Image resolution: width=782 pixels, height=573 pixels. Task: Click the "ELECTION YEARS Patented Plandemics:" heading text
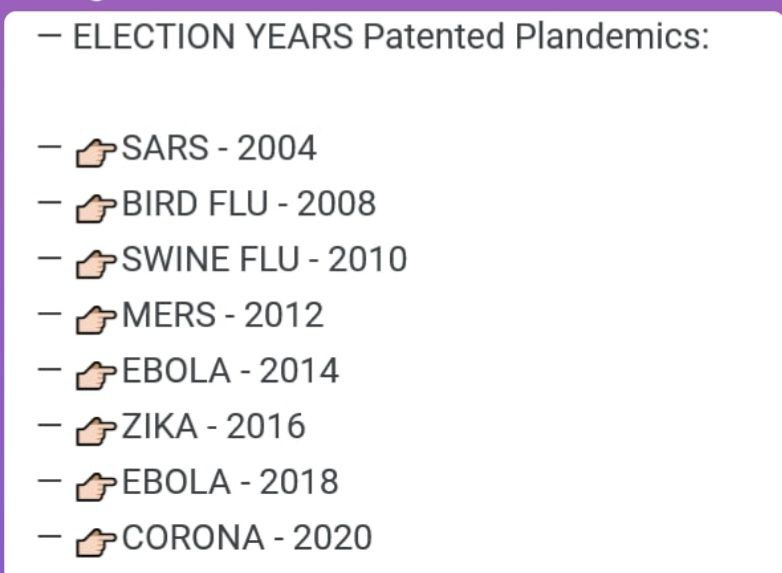[391, 38]
